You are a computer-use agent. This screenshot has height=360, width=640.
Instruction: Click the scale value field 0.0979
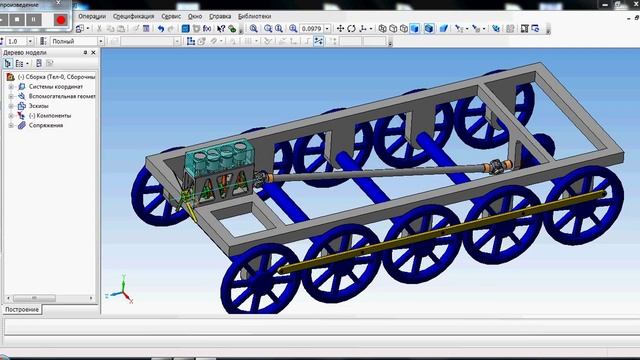312,29
